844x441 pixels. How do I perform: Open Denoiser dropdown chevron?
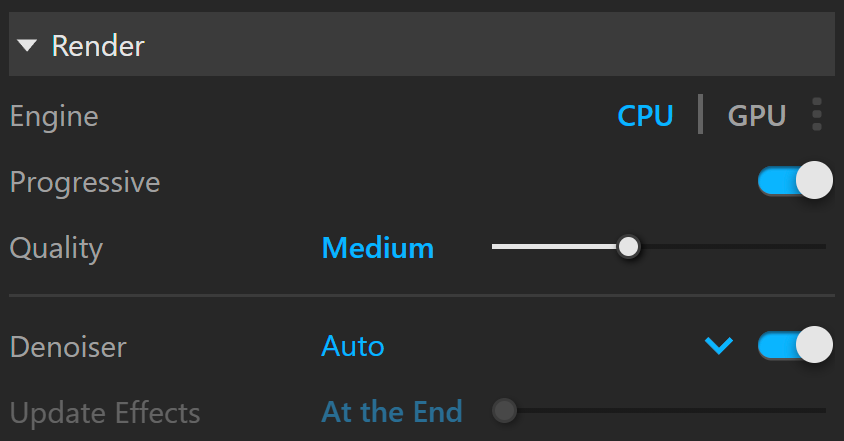719,345
